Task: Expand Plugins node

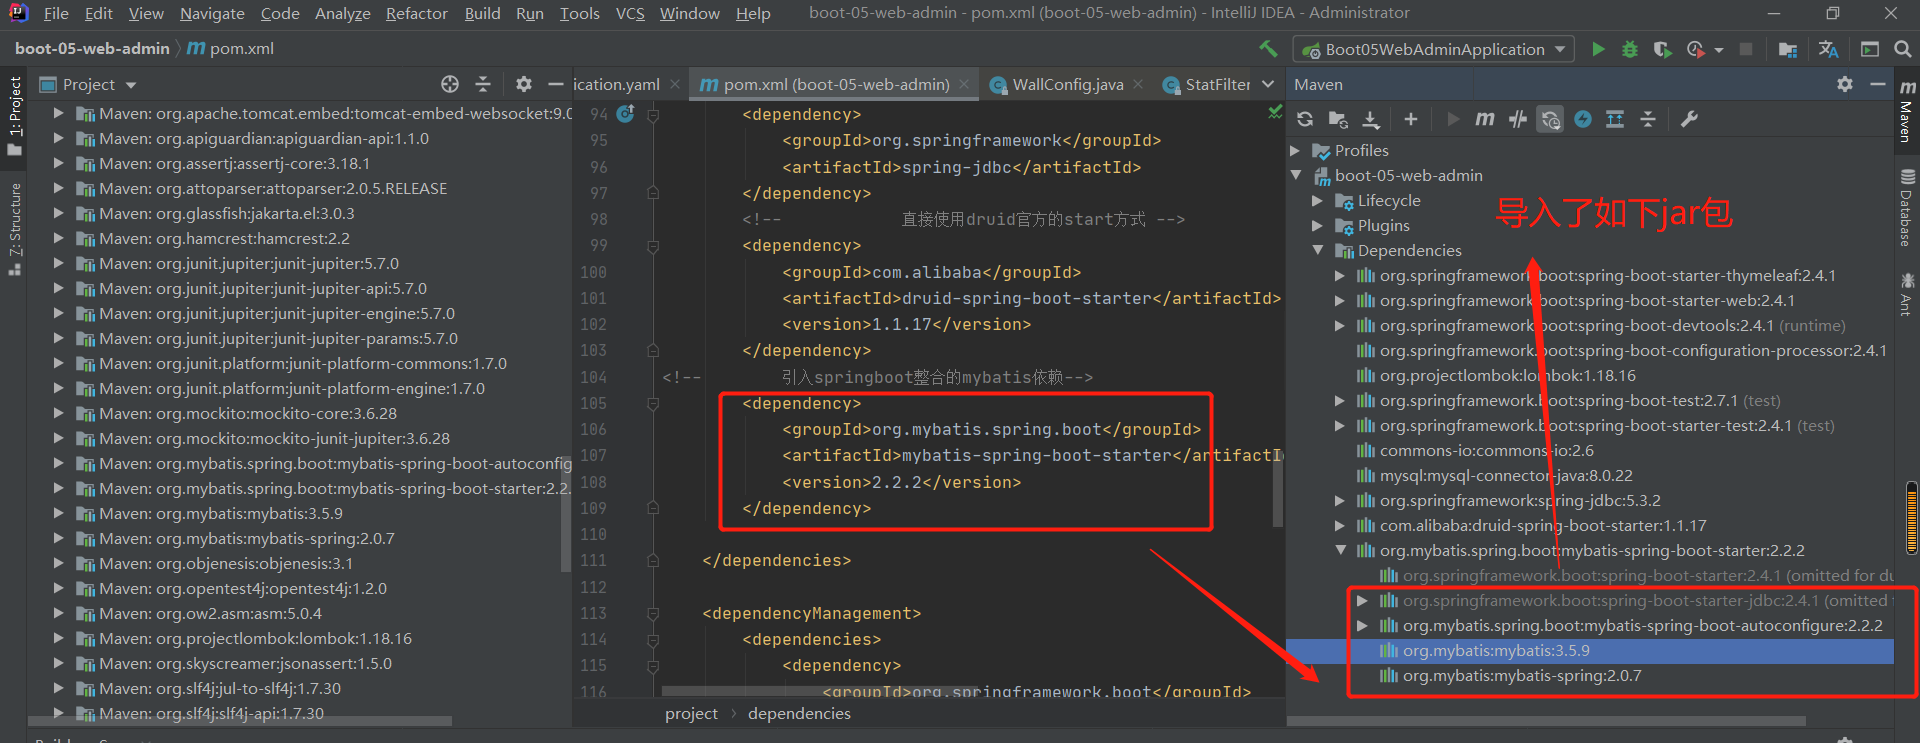Action: (x=1318, y=226)
